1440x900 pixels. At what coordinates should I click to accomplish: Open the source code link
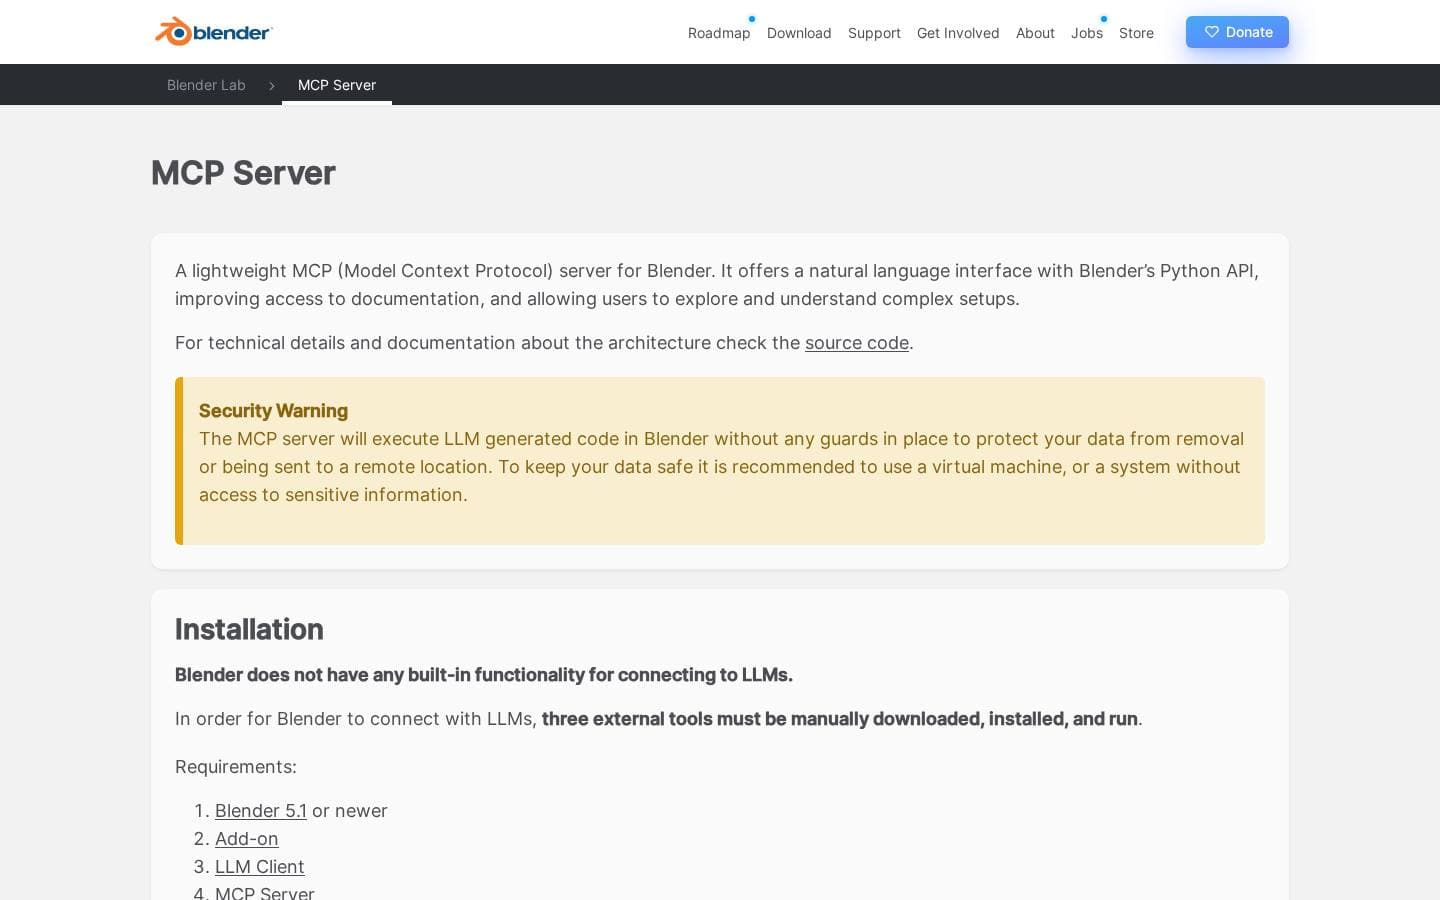[x=857, y=343]
